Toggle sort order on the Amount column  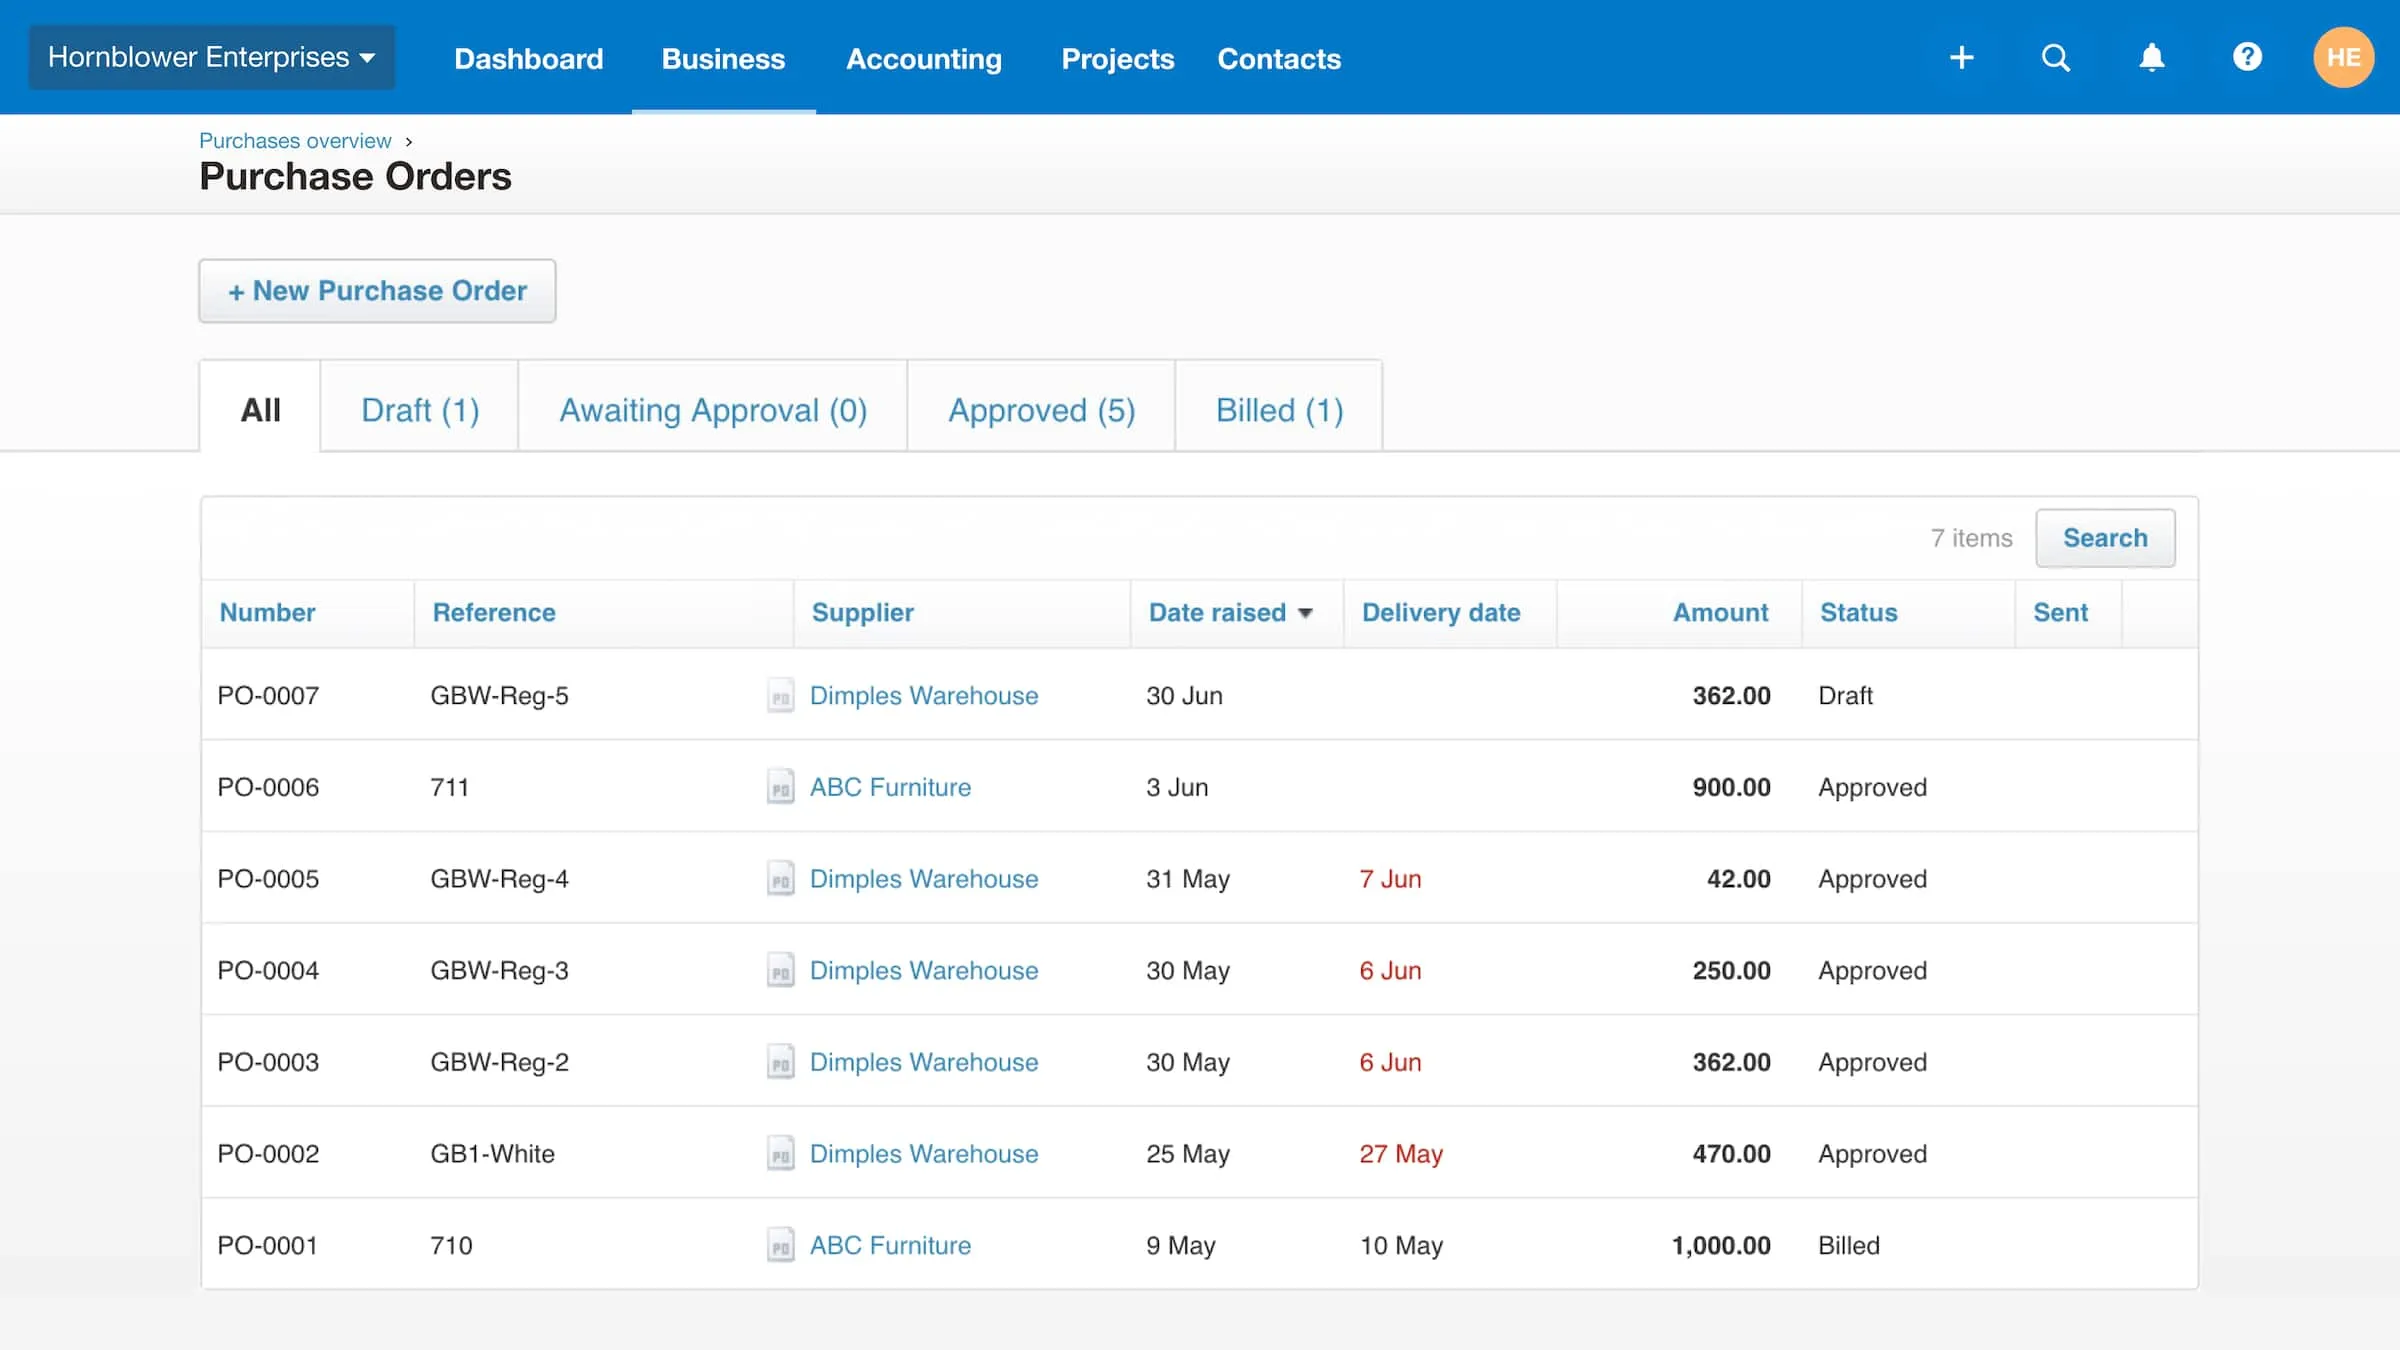[1720, 613]
